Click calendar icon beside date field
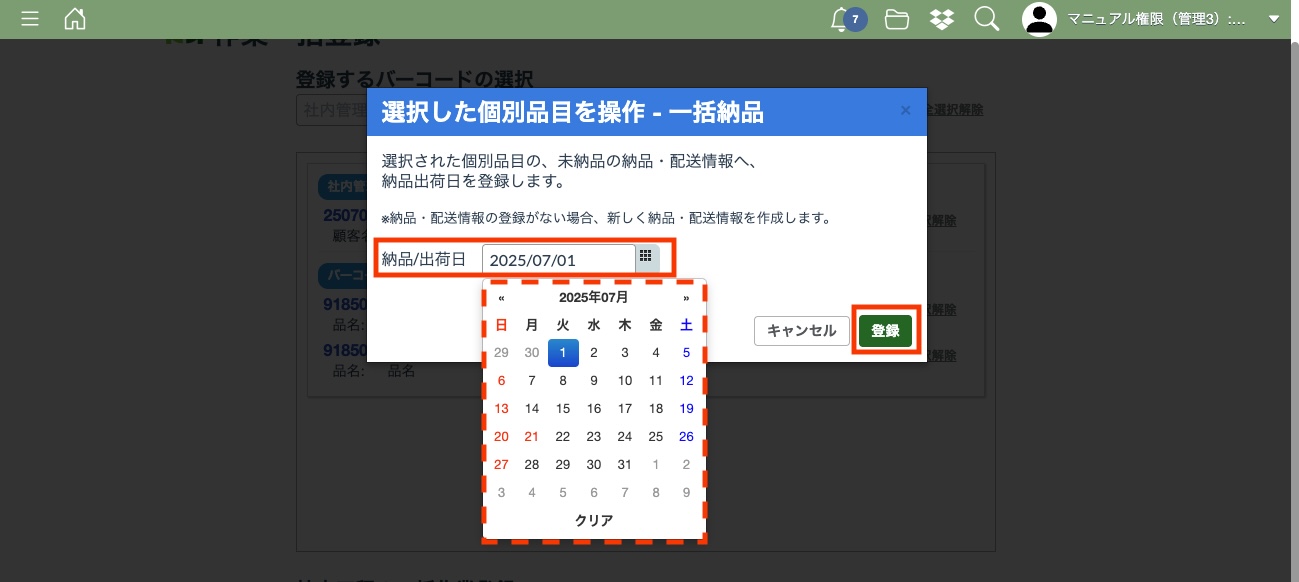Image resolution: width=1299 pixels, height=582 pixels. (x=647, y=258)
